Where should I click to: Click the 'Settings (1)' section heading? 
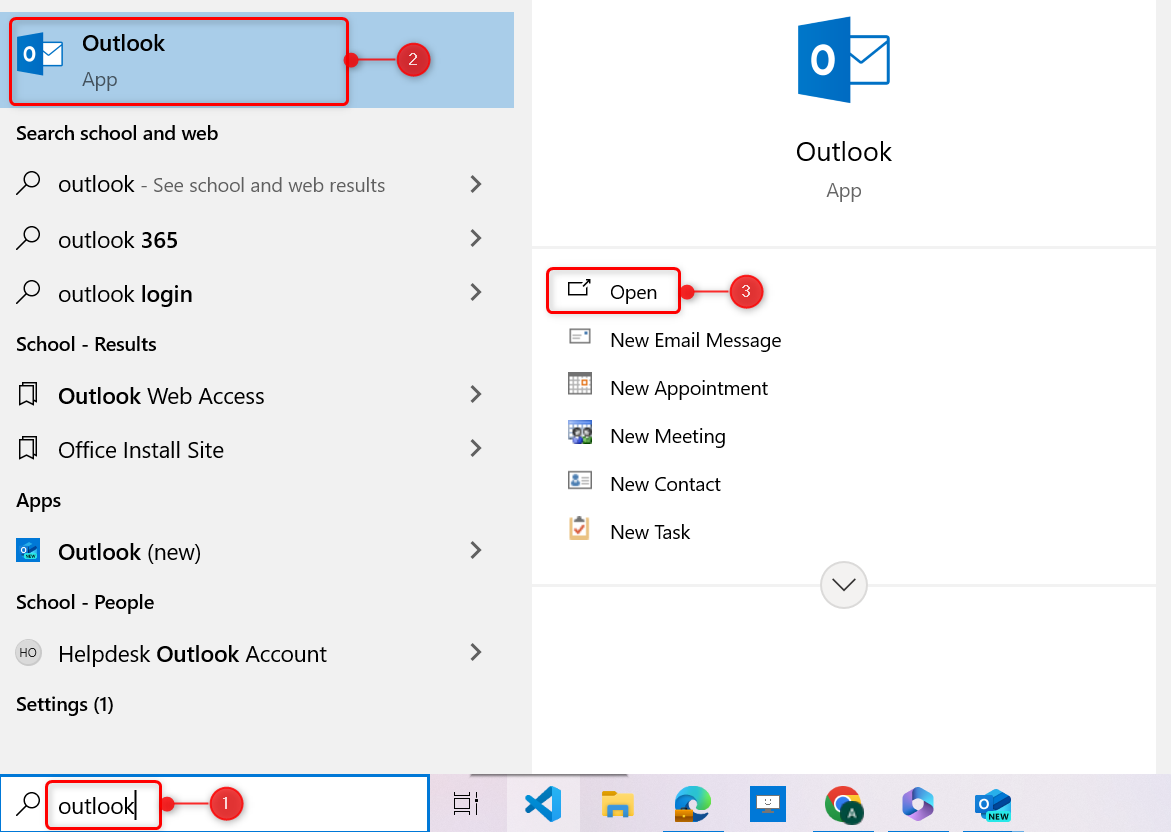pyautogui.click(x=65, y=704)
